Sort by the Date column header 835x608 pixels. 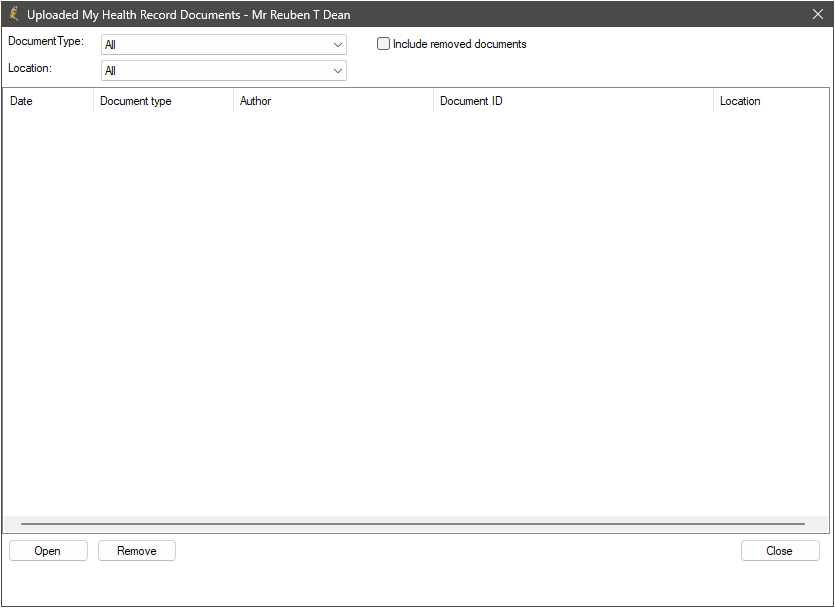coord(48,101)
